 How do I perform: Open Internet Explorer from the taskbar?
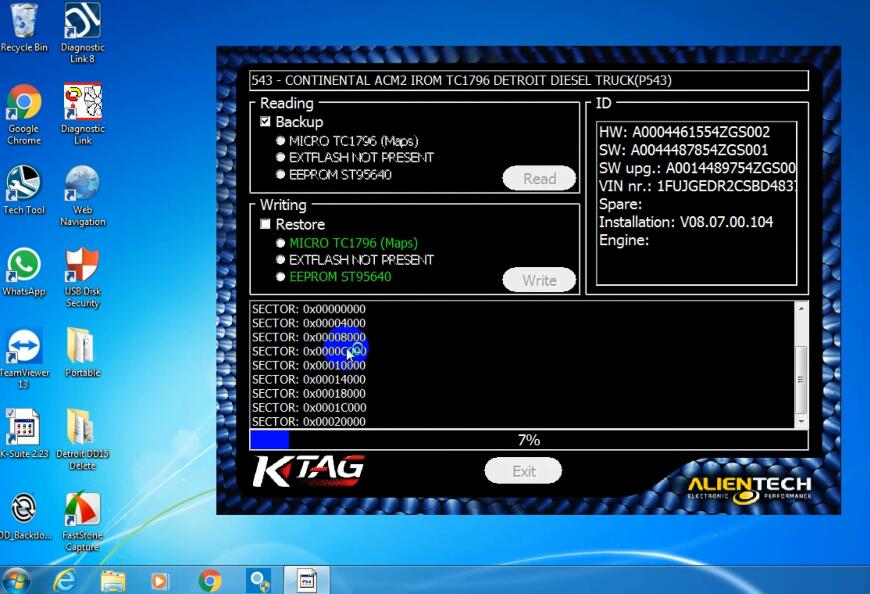click(65, 581)
